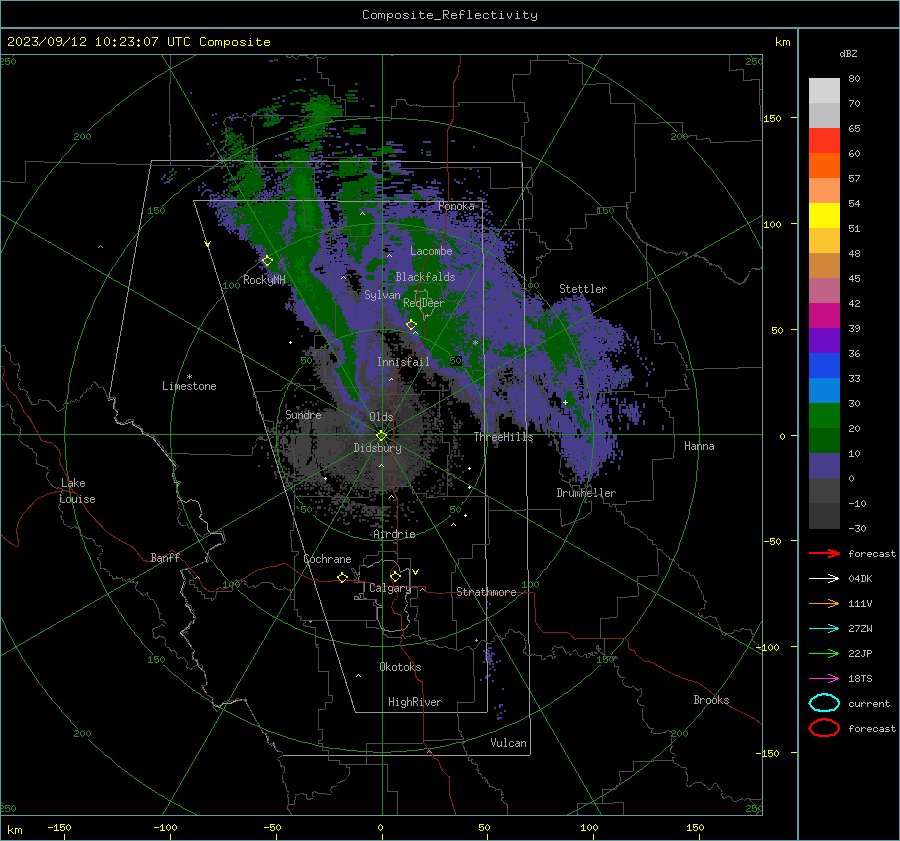Click the Brooks city label
Image resolution: width=900 pixels, height=841 pixels.
click(x=711, y=700)
